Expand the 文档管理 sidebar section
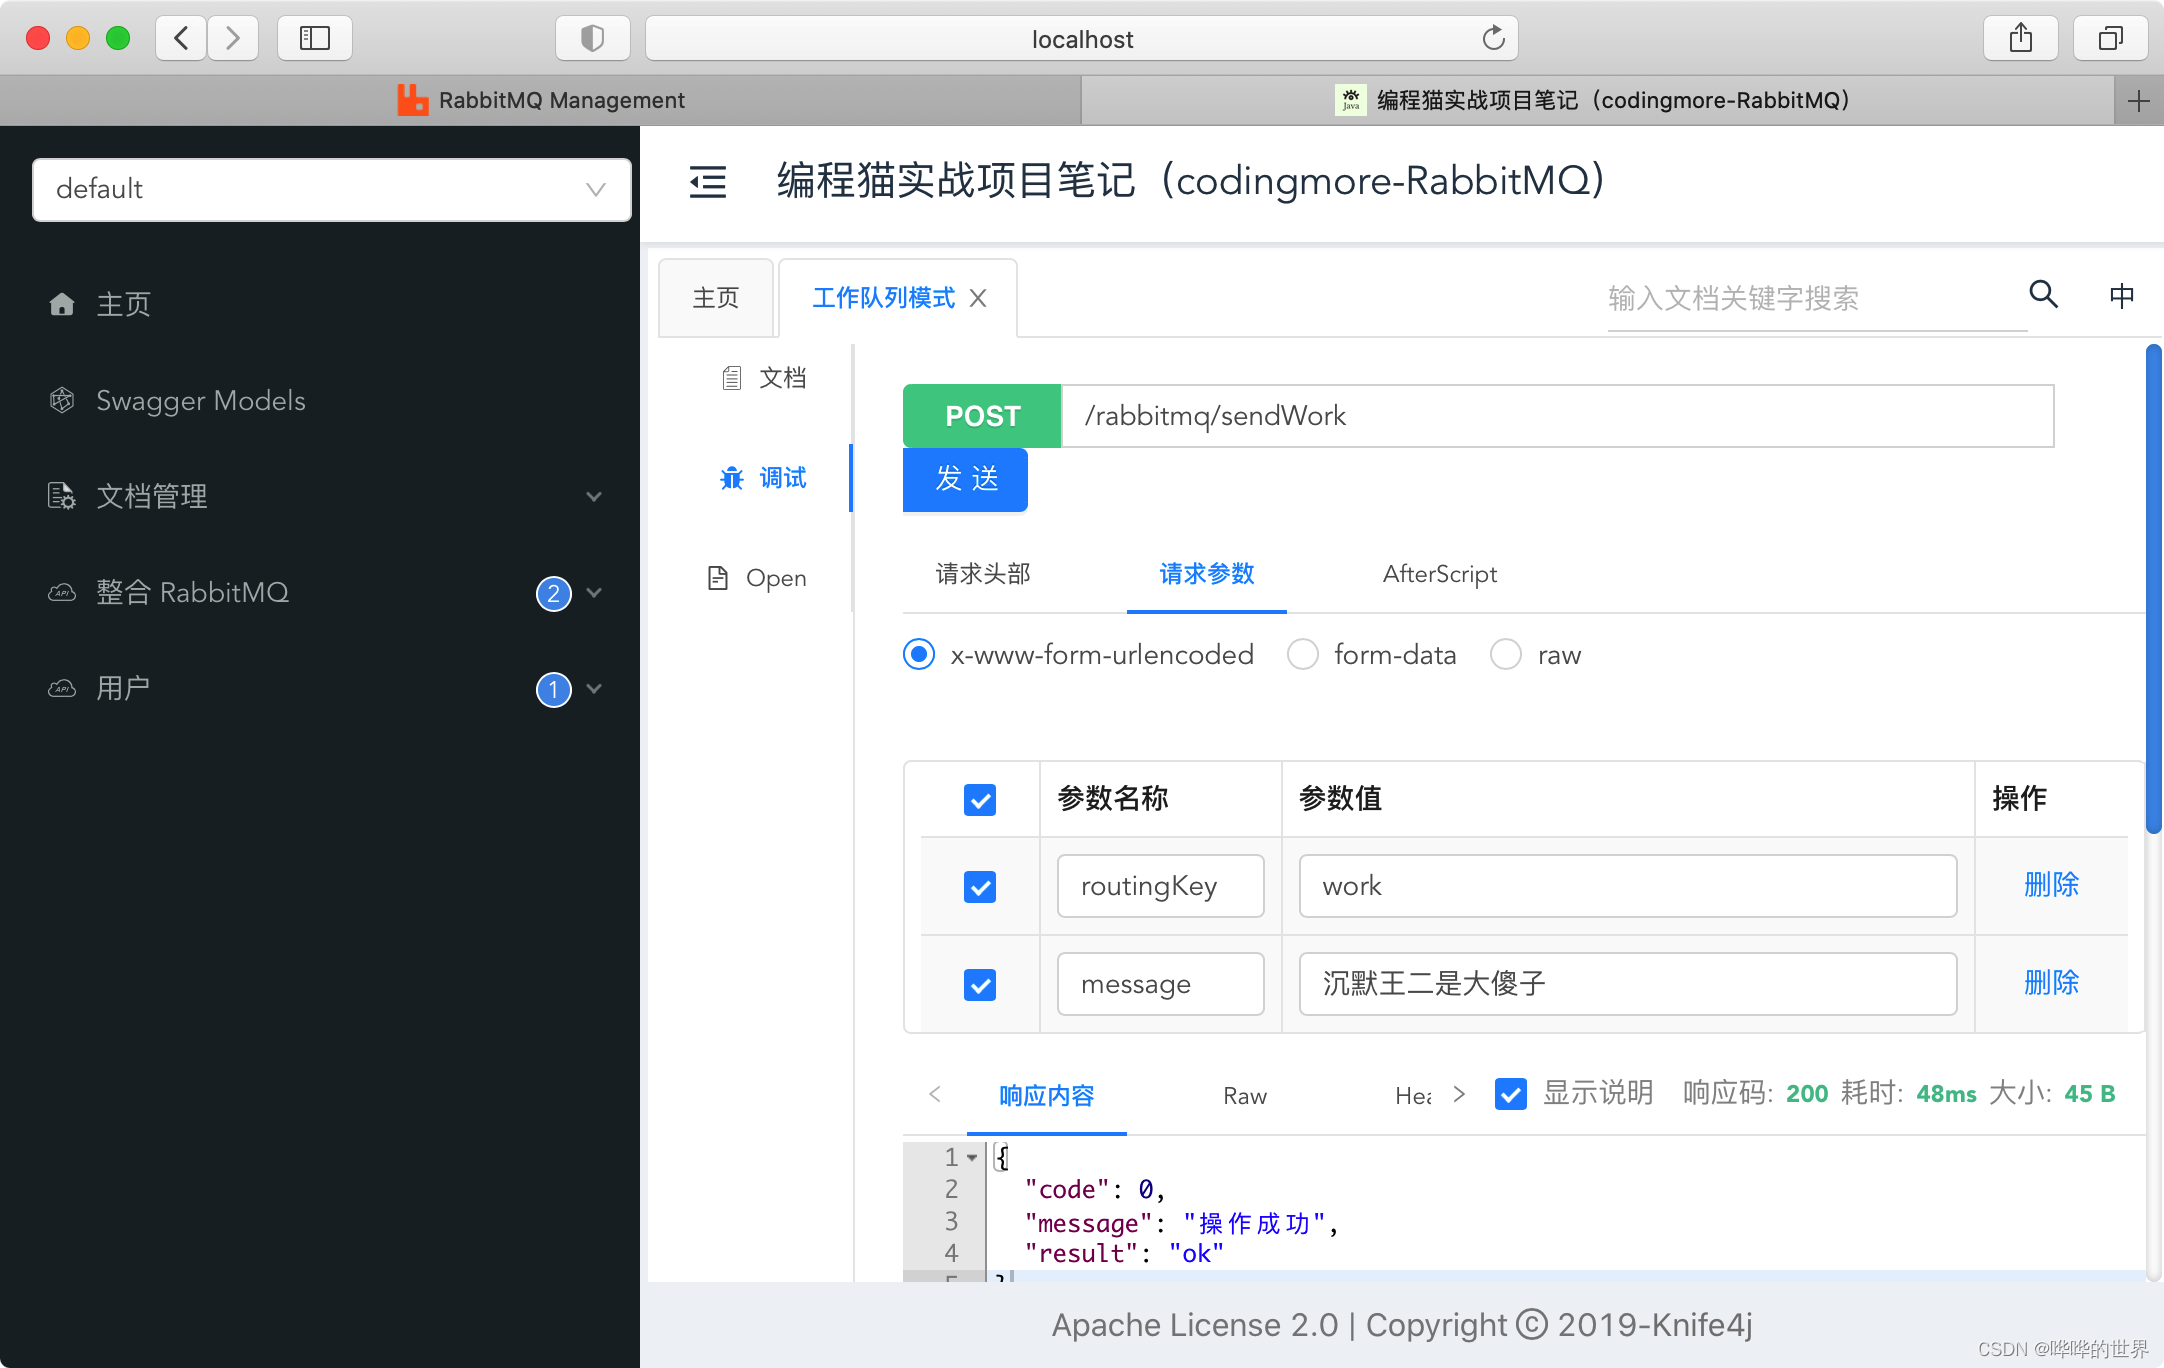Image resolution: width=2164 pixels, height=1368 pixels. (x=151, y=496)
